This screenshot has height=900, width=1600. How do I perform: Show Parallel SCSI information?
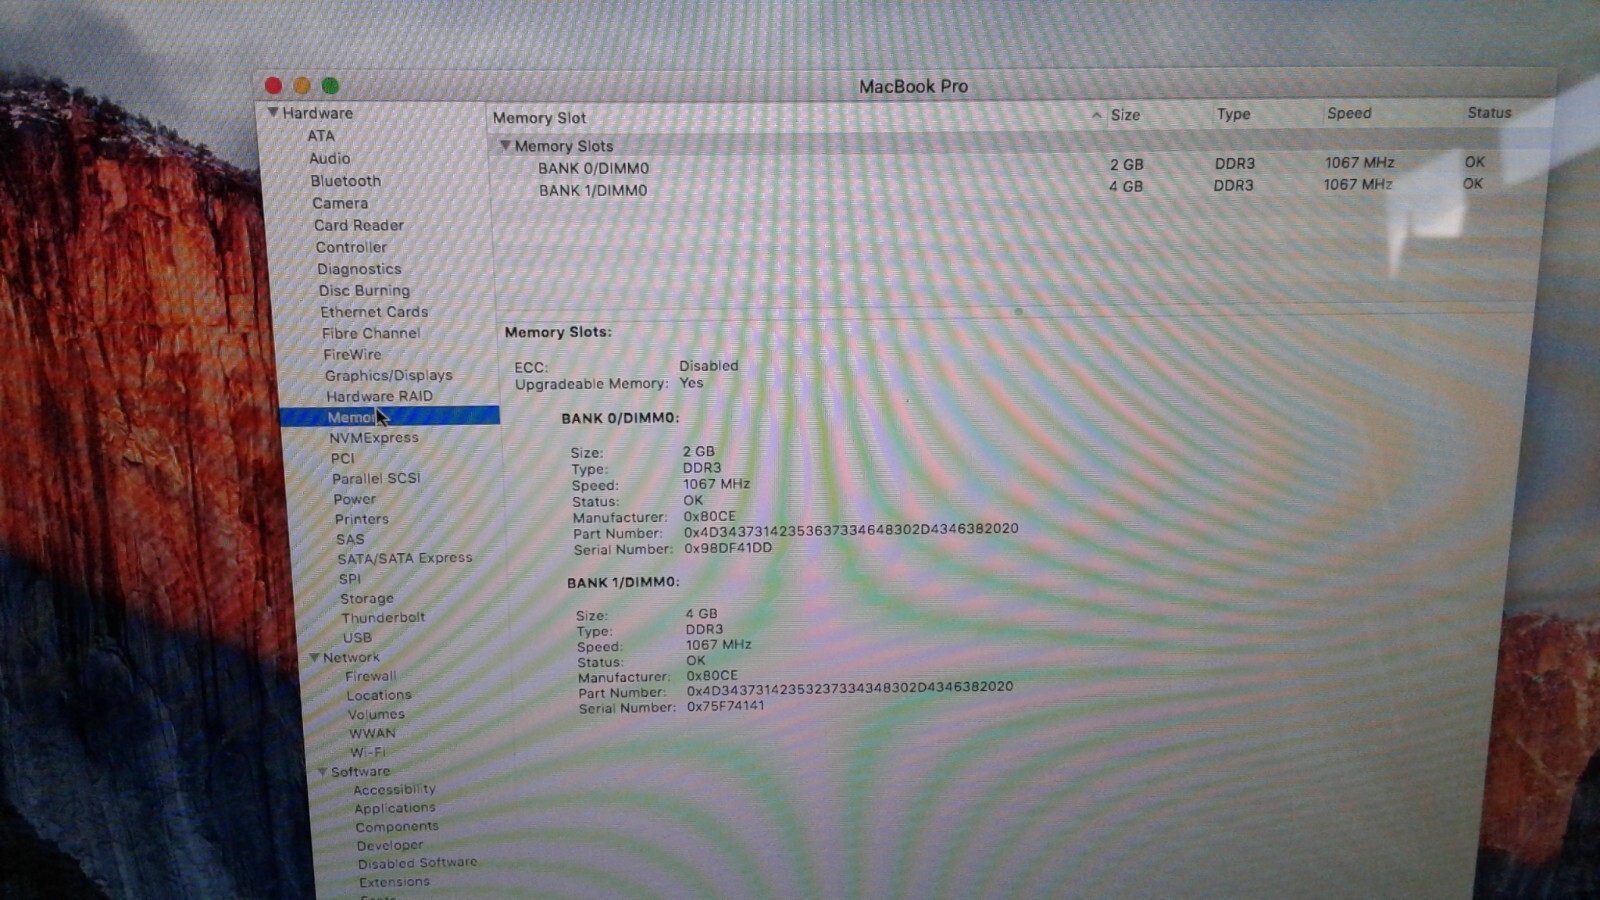pos(376,478)
